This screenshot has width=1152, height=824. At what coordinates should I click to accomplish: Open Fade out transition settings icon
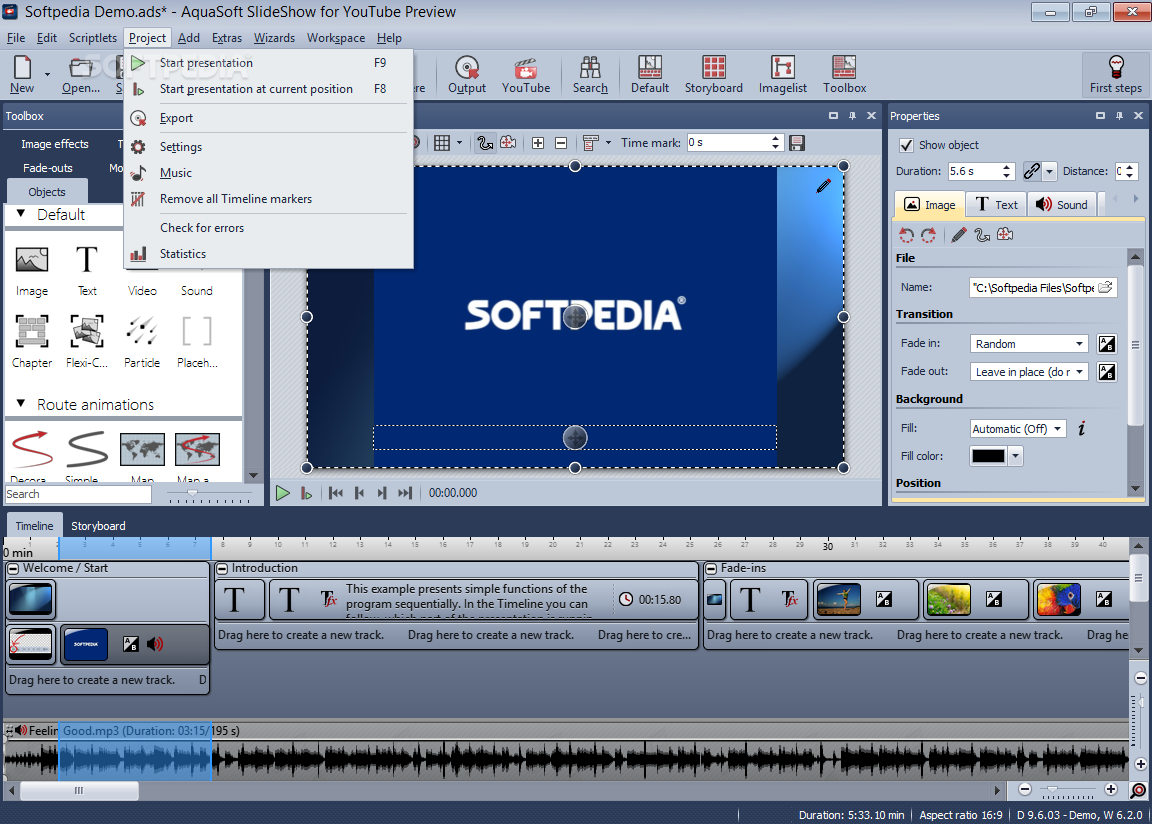pyautogui.click(x=1106, y=372)
